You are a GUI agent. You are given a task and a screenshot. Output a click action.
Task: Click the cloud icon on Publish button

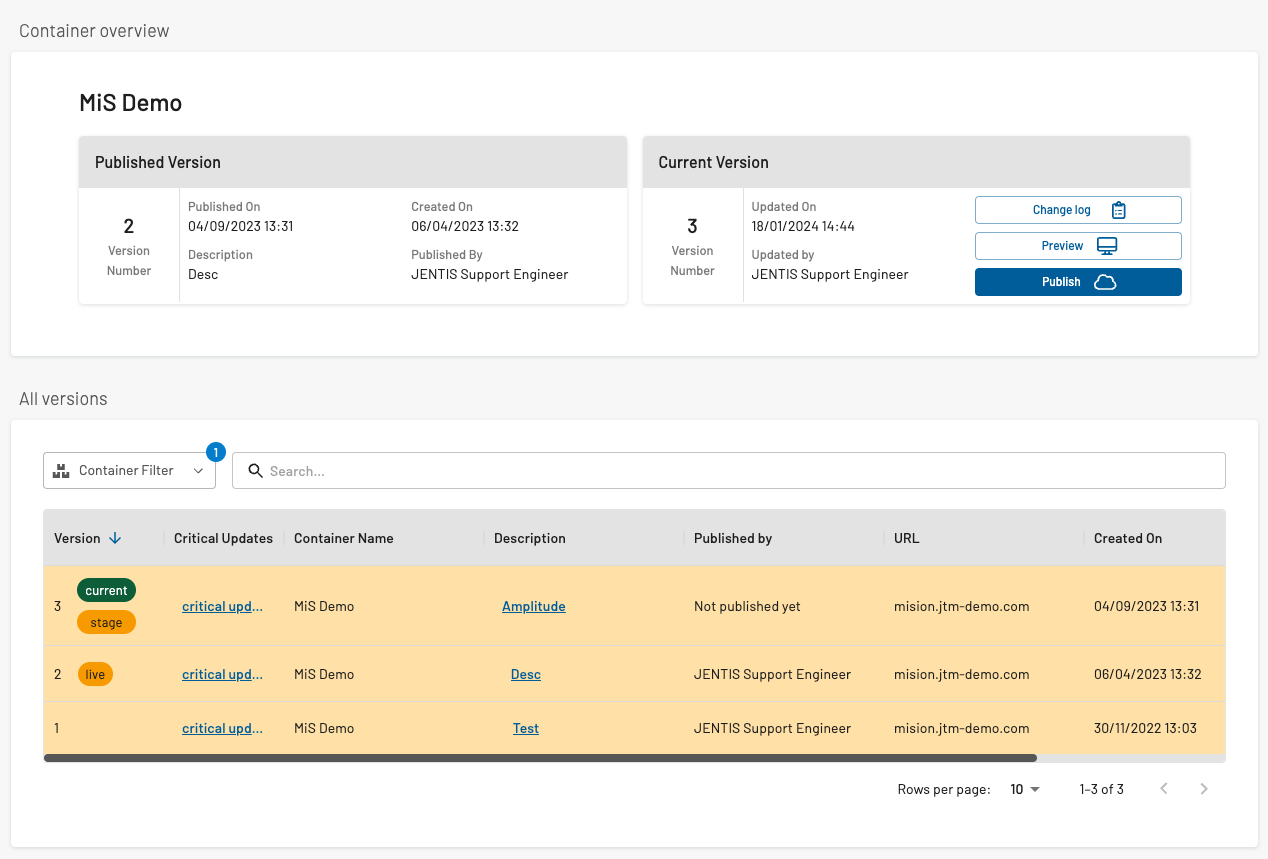(1104, 282)
